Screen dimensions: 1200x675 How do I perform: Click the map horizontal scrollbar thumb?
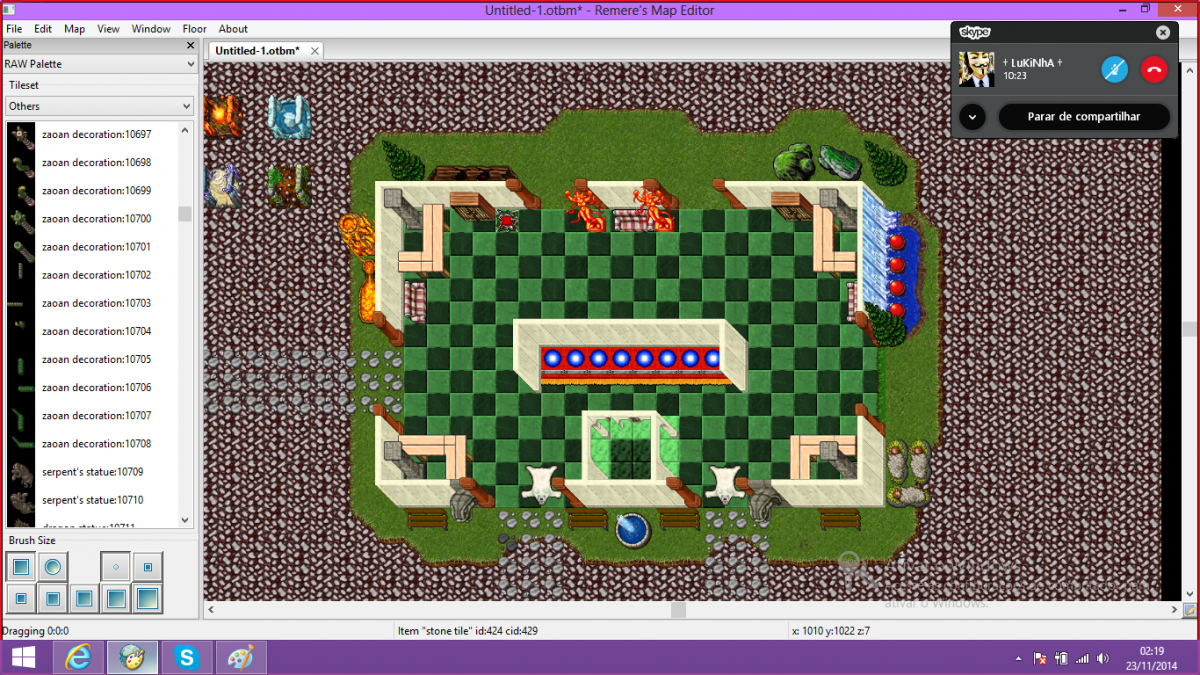coord(679,609)
